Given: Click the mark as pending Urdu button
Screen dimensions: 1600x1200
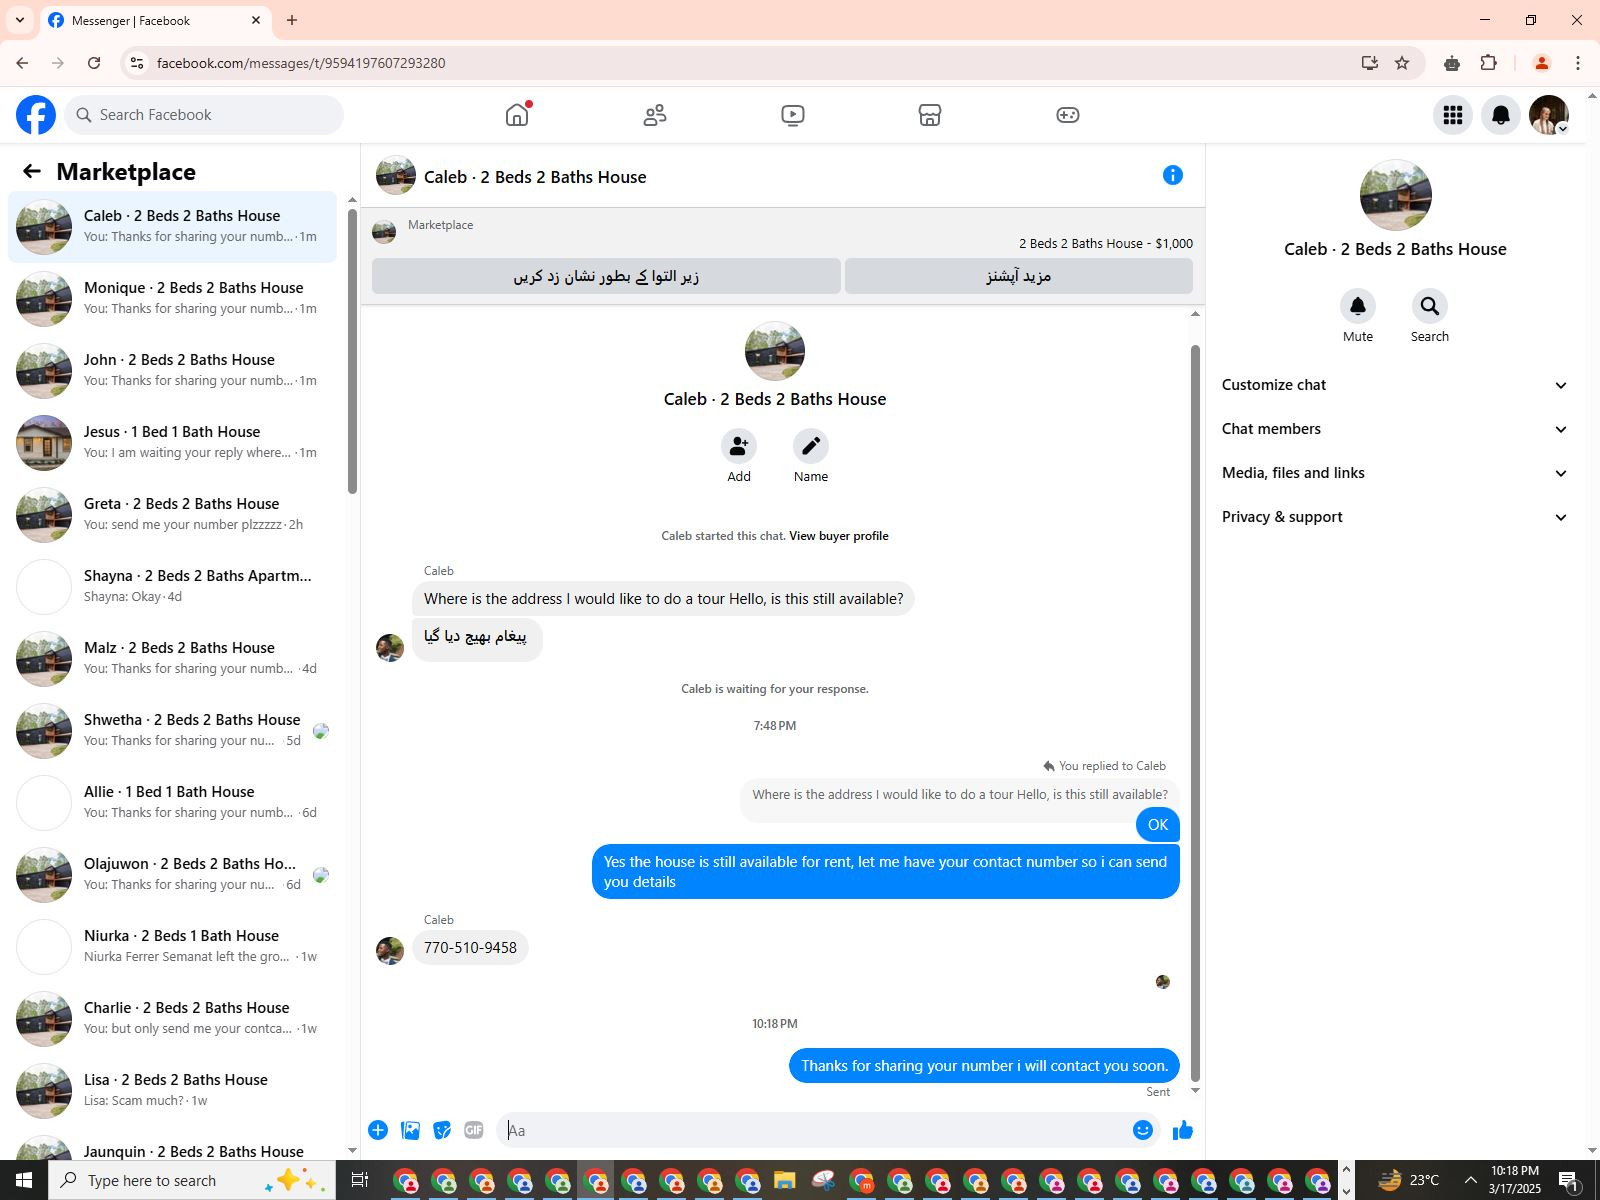Looking at the screenshot, I should pyautogui.click(x=606, y=276).
